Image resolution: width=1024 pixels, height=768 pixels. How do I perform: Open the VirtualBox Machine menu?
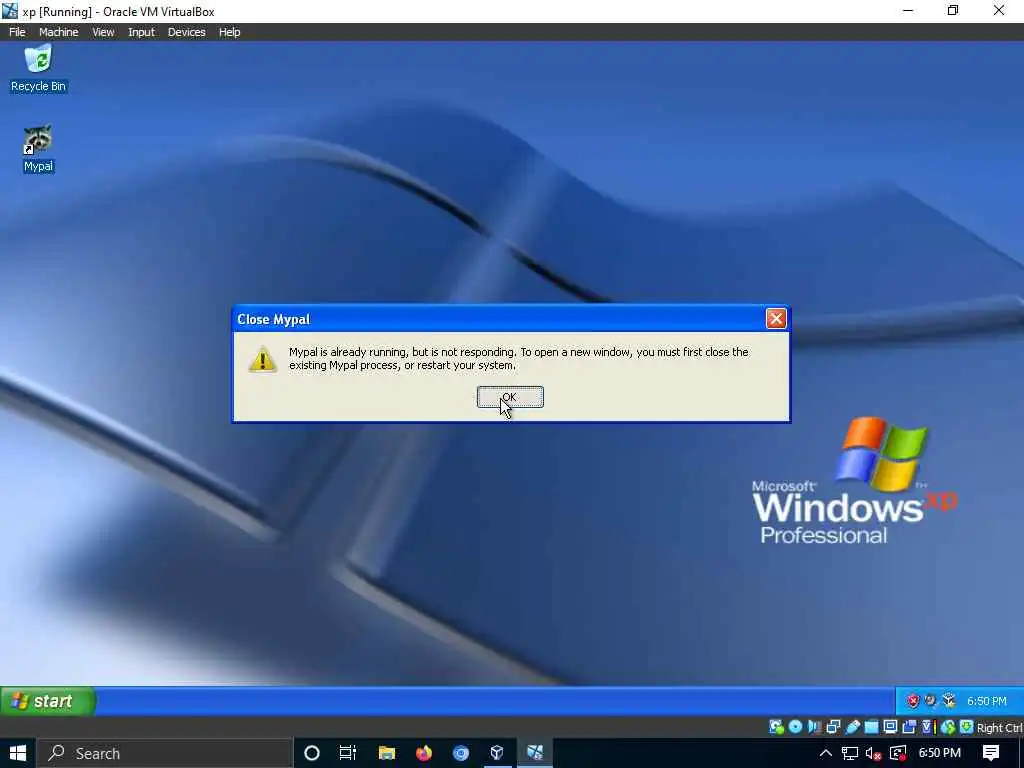(x=58, y=32)
